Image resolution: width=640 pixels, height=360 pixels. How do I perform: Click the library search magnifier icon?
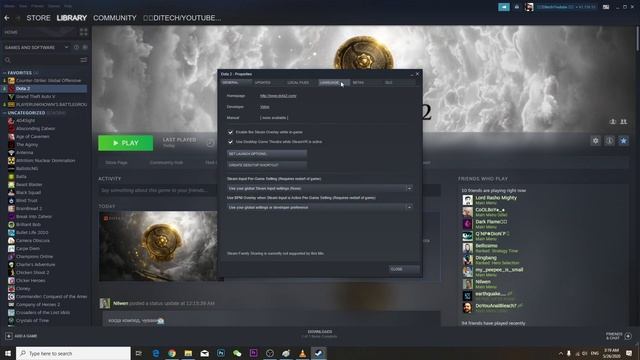pos(7,60)
